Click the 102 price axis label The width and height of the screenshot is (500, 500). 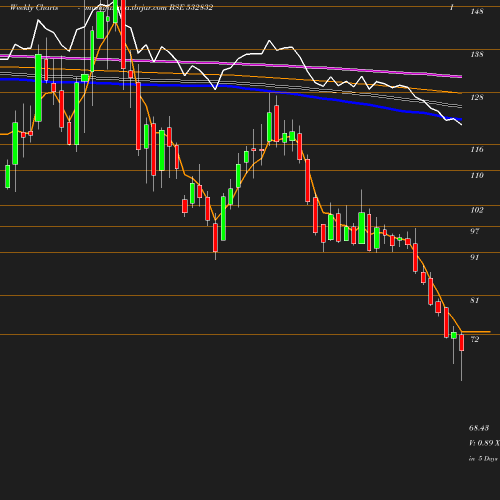click(x=477, y=210)
